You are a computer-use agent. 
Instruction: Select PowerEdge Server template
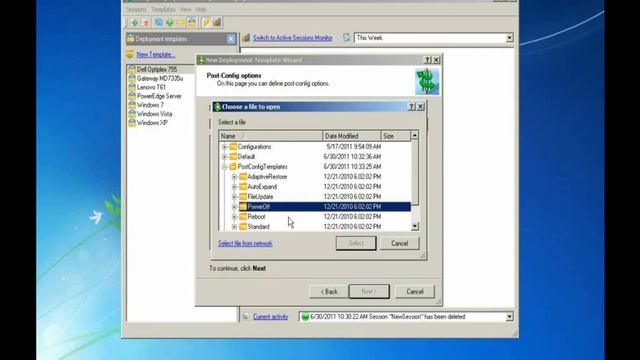(x=159, y=96)
